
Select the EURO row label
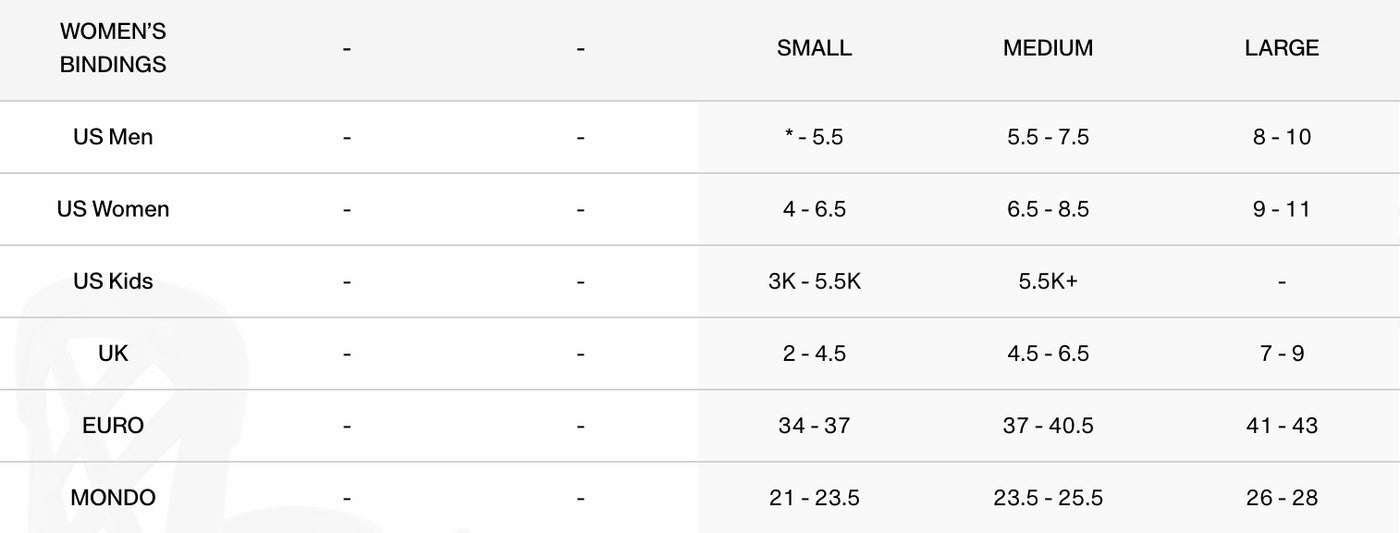click(113, 425)
